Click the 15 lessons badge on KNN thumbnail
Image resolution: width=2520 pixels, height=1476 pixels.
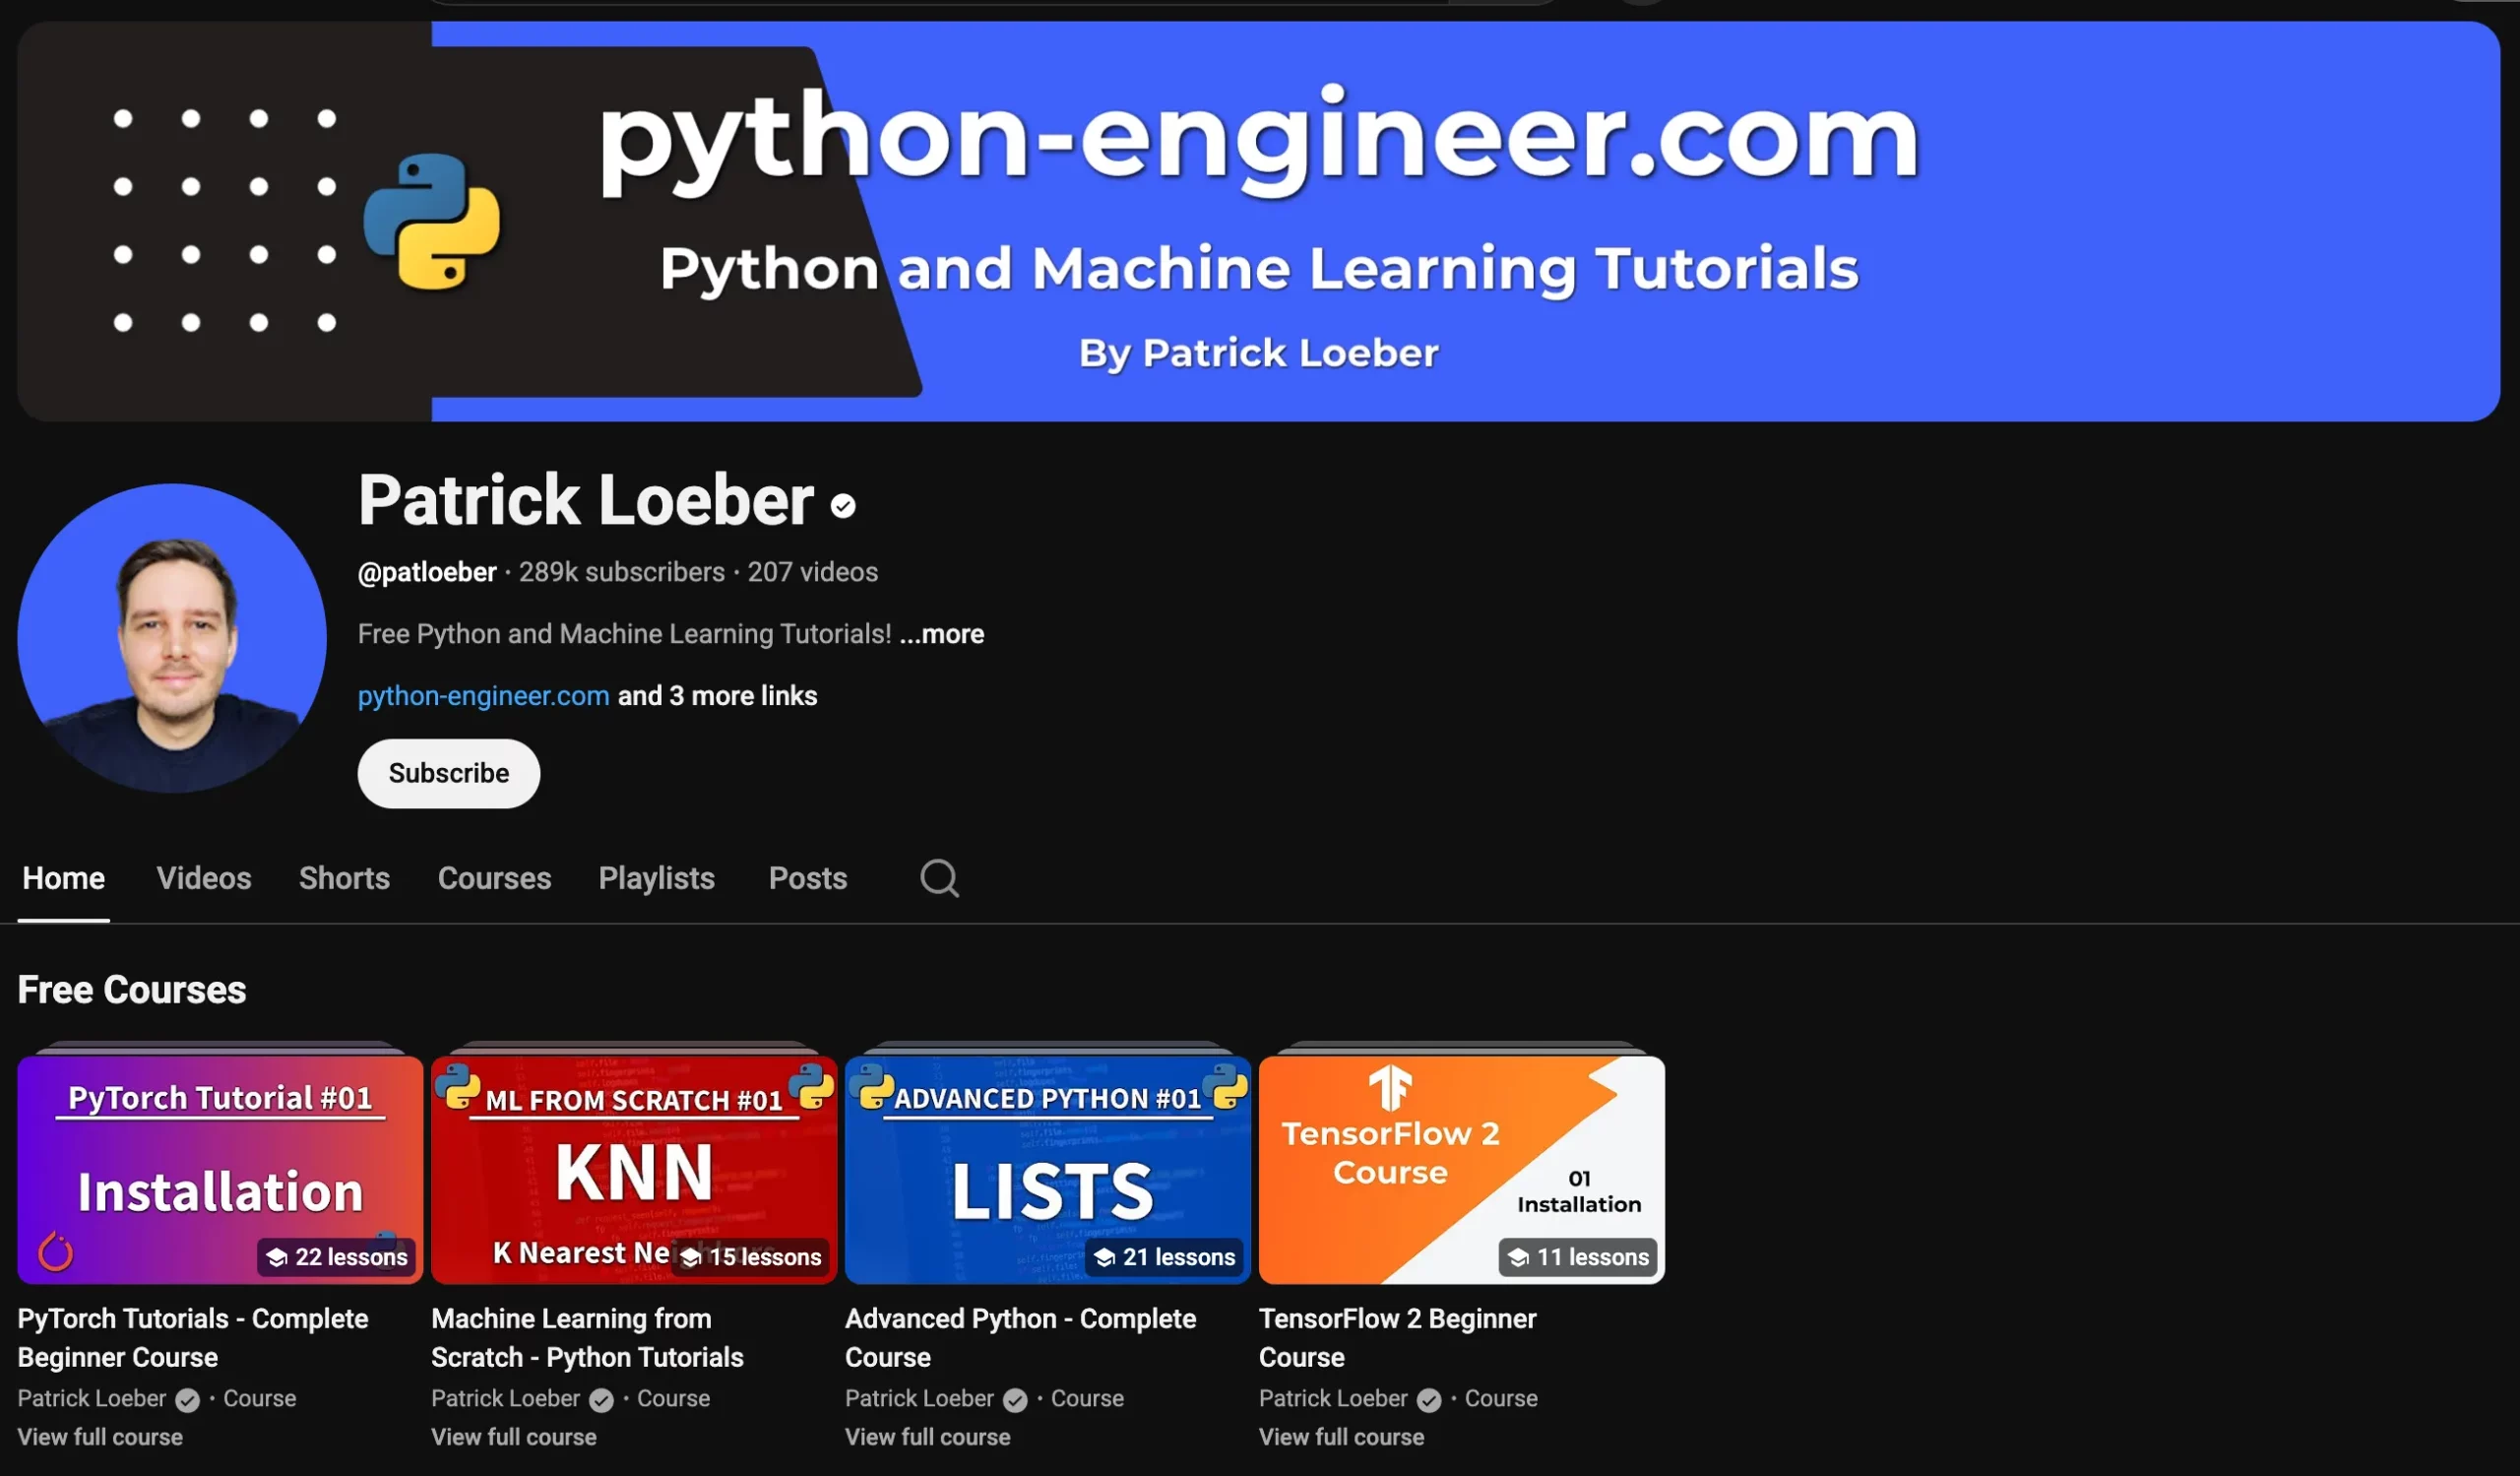[x=751, y=1257]
